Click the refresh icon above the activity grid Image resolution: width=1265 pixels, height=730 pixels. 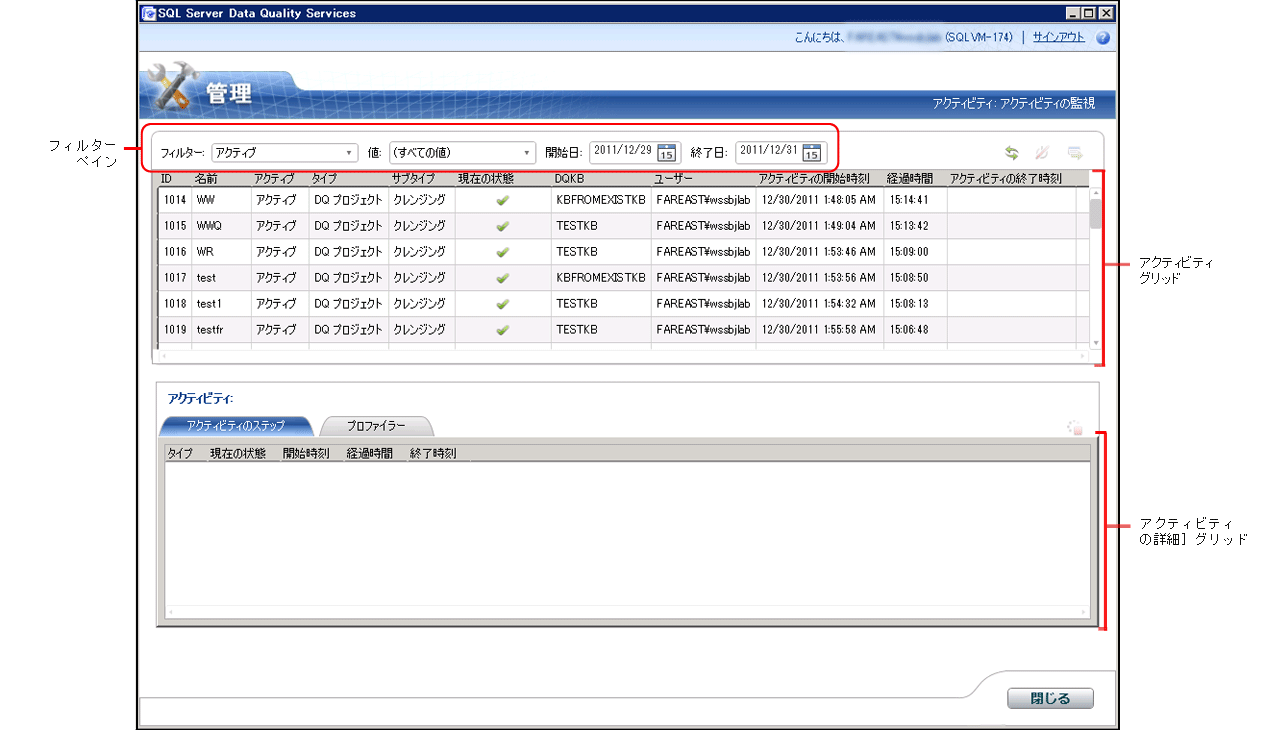coord(1012,153)
